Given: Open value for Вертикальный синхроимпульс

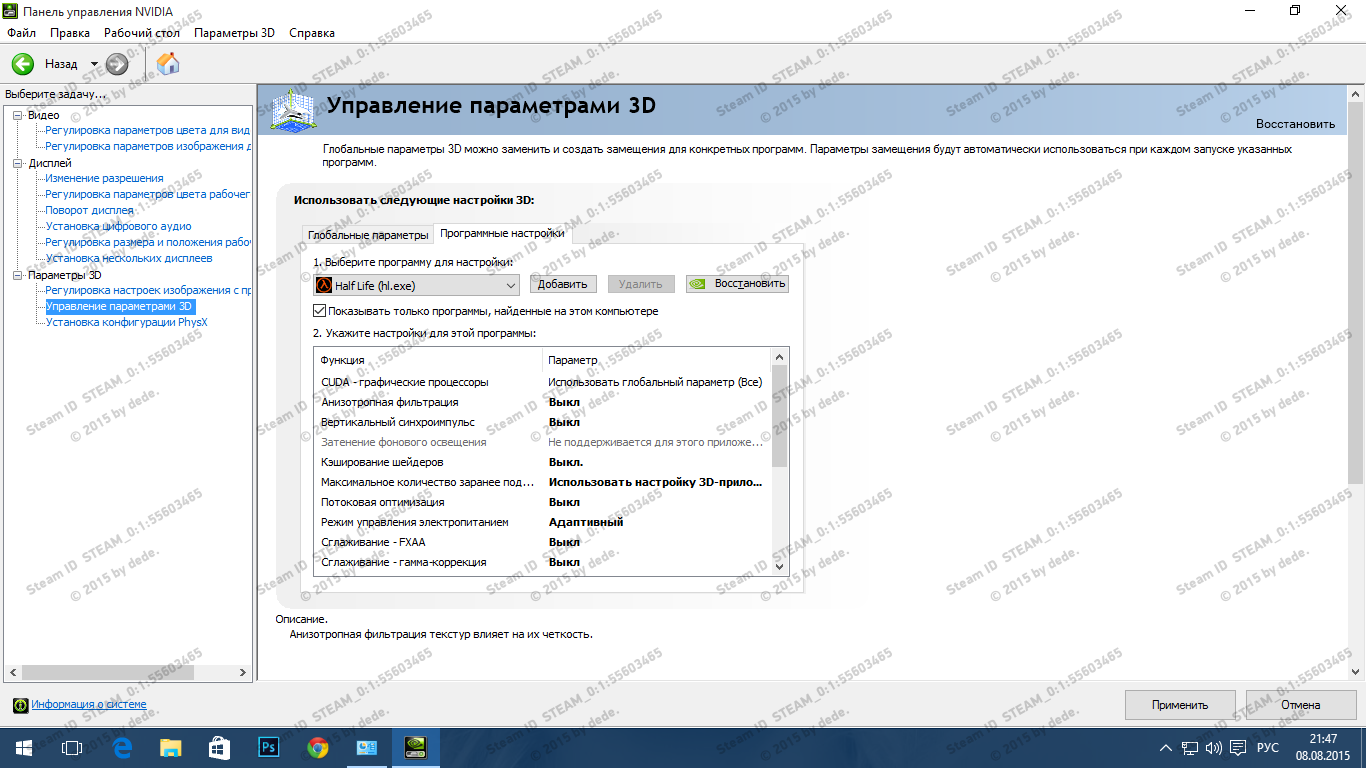Looking at the screenshot, I should [x=564, y=422].
